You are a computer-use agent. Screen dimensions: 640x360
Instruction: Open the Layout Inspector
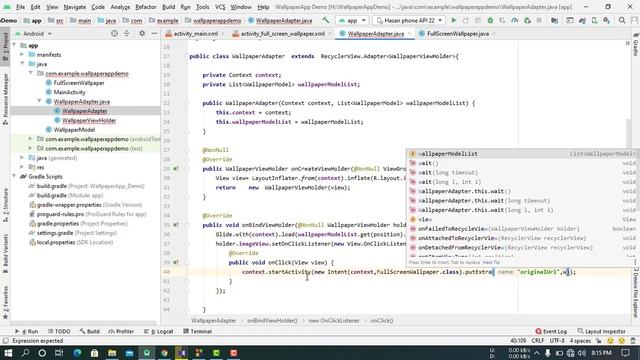tap(602, 331)
